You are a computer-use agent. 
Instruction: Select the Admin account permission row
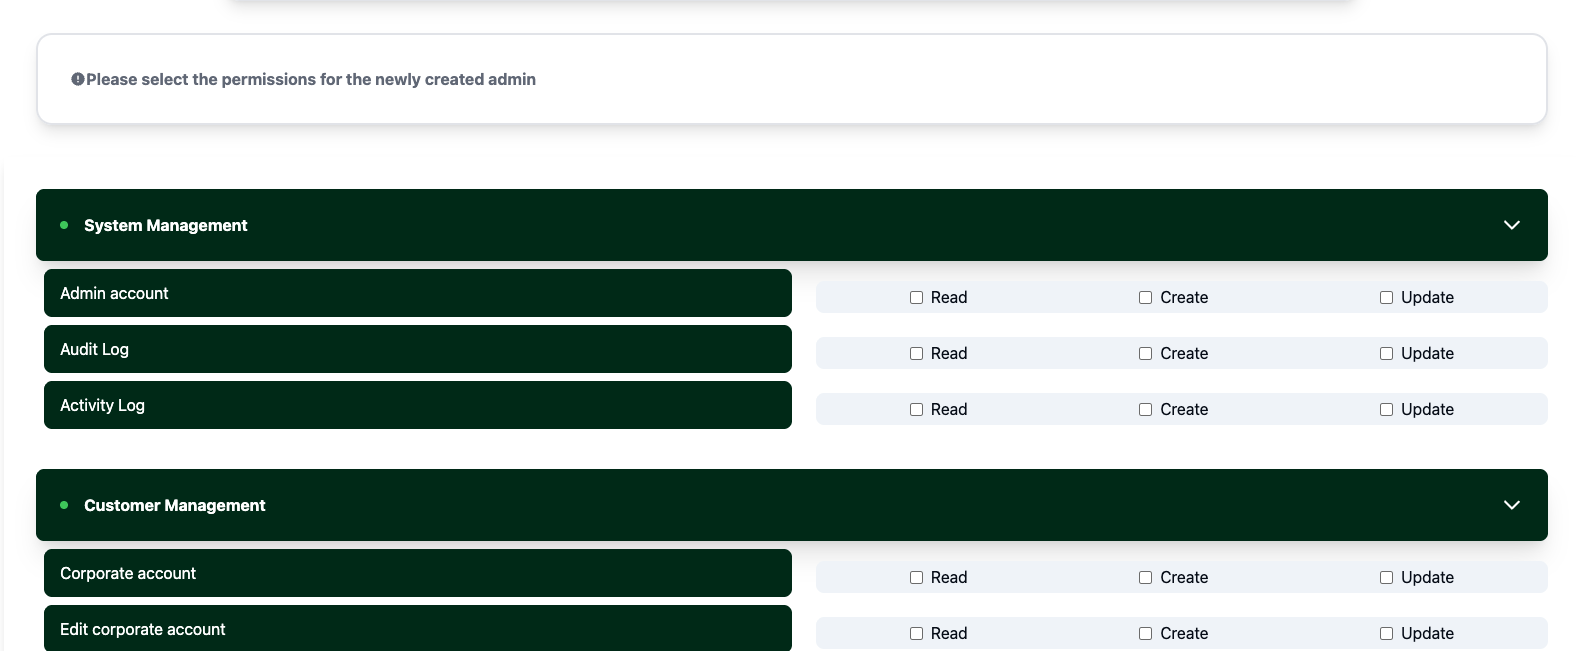(x=417, y=293)
